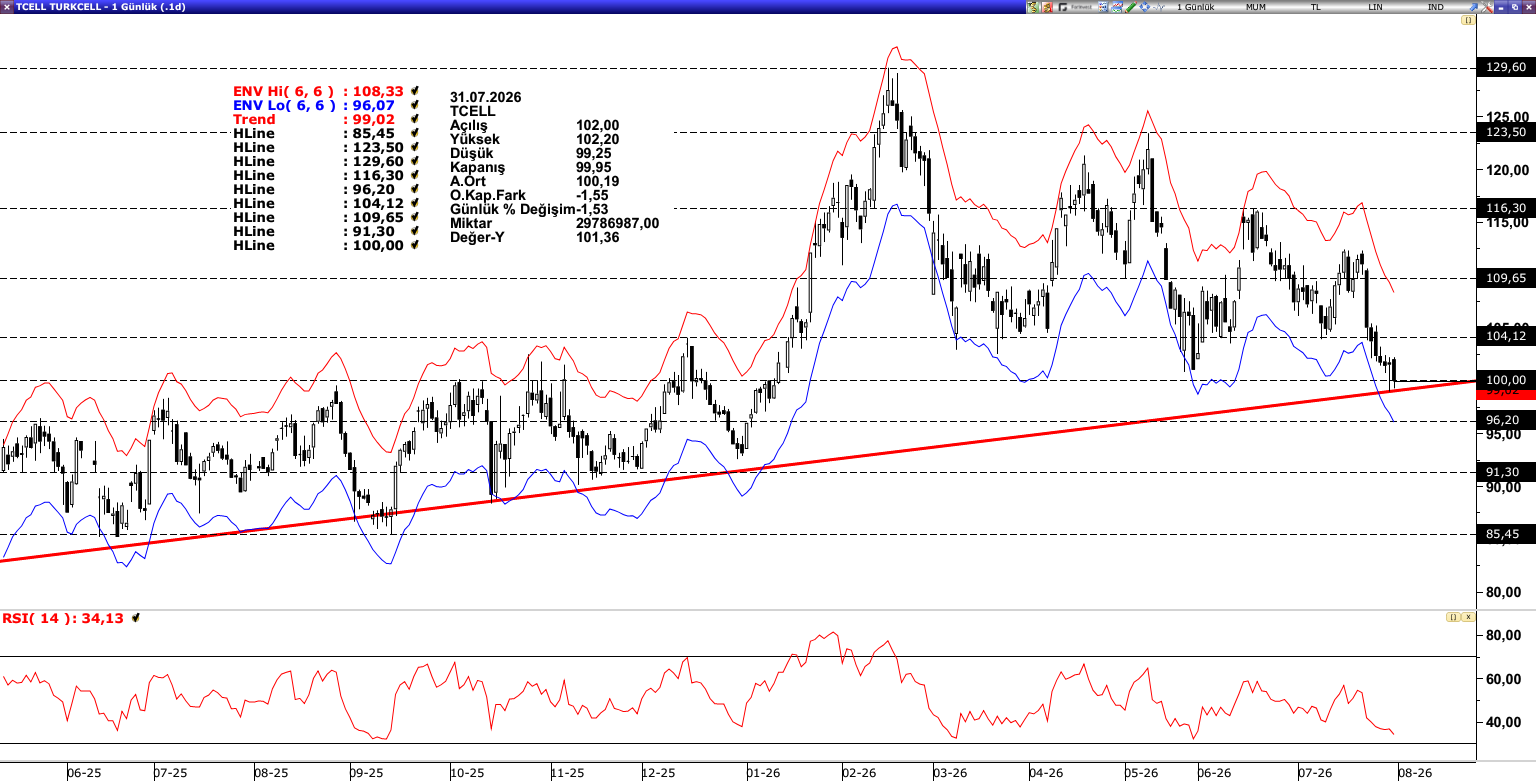Click the 'Kapanış' value 99,95
This screenshot has width=1536, height=781.
coord(594,167)
